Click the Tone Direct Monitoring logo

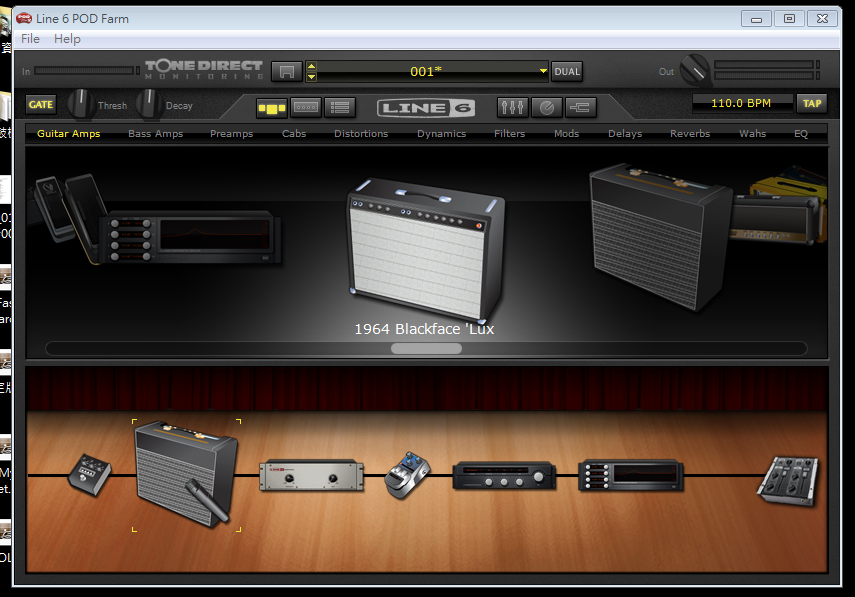(204, 69)
